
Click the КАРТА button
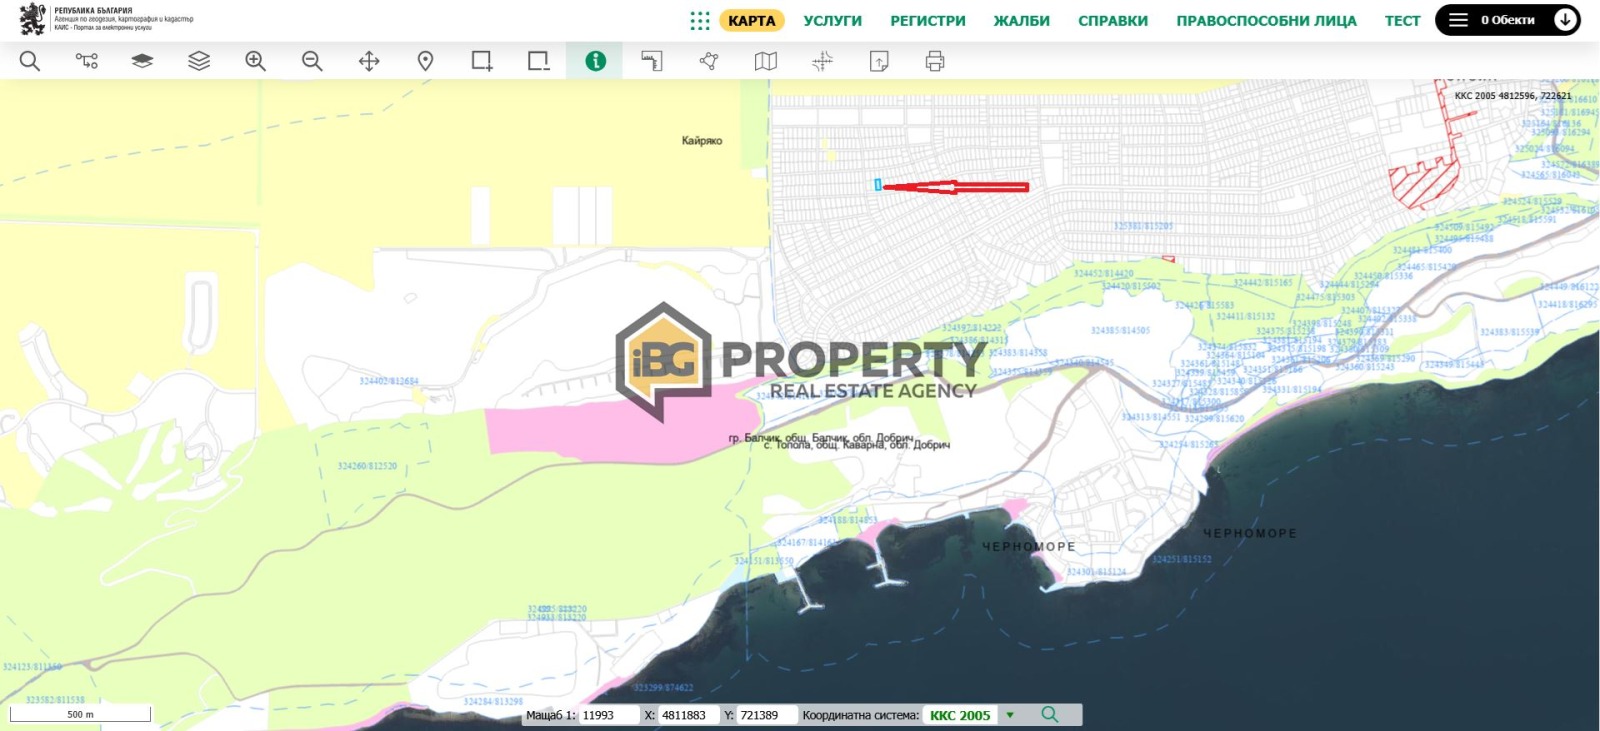[751, 20]
